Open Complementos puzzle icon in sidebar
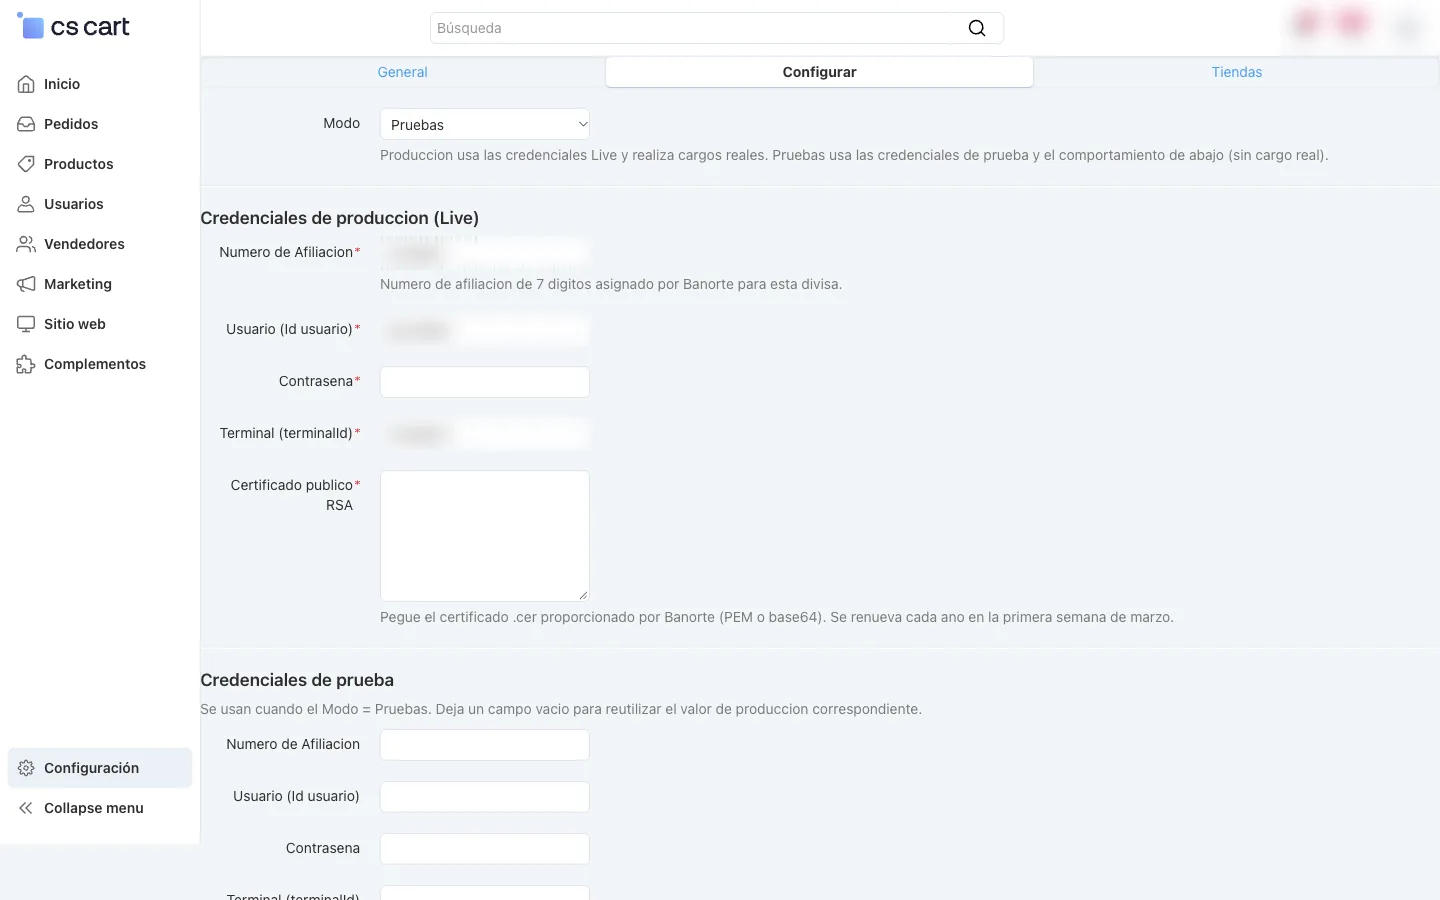 tap(26, 364)
